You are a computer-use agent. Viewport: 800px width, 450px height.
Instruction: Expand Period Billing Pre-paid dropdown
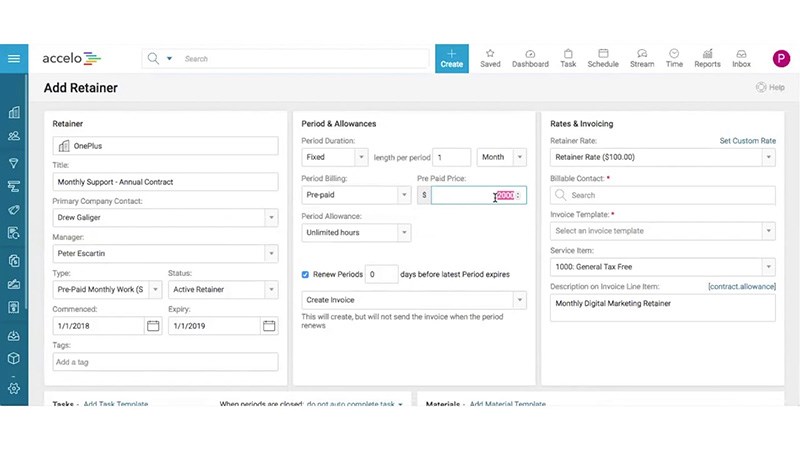pos(404,195)
